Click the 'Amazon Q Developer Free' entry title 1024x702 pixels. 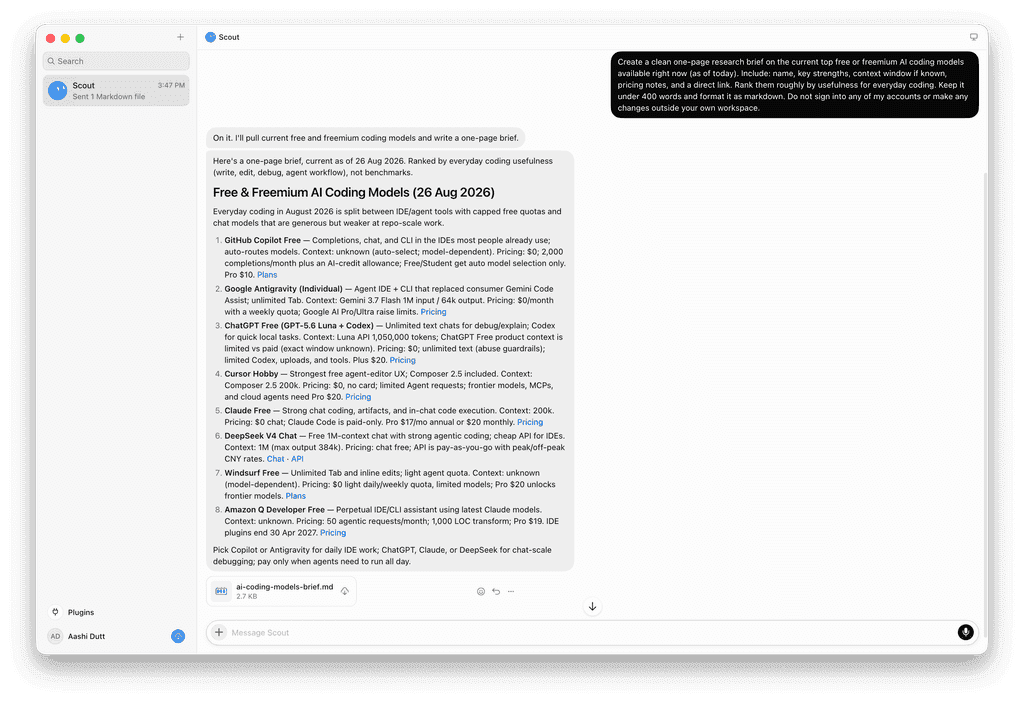(x=274, y=510)
